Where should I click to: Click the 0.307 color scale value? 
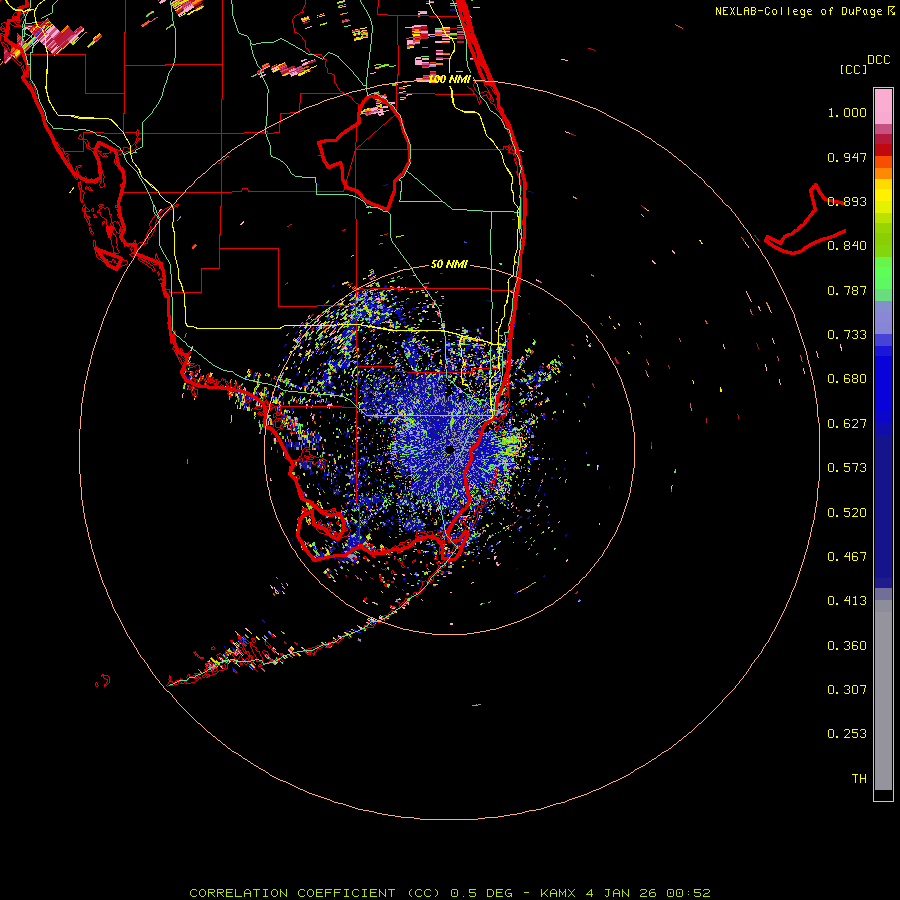point(847,690)
